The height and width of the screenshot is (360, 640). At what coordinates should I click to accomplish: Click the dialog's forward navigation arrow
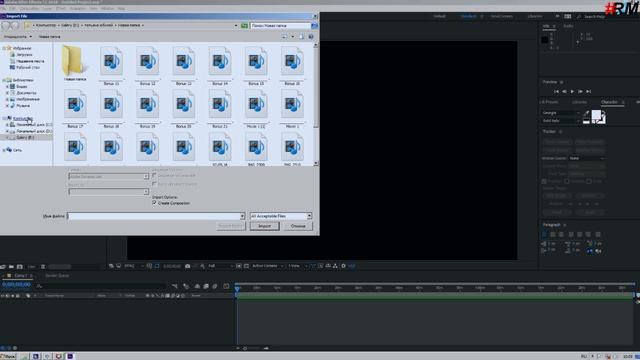coord(15,26)
